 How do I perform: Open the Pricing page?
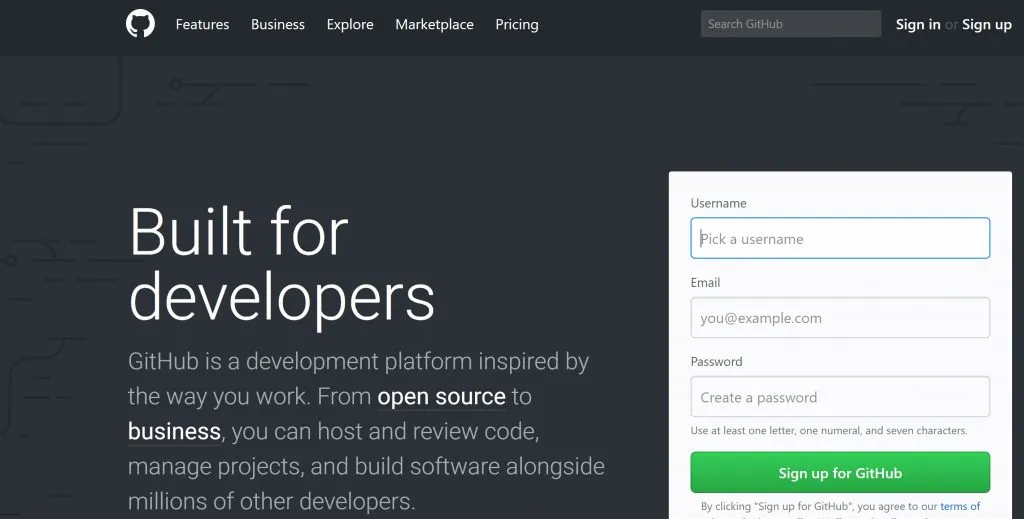coord(517,24)
